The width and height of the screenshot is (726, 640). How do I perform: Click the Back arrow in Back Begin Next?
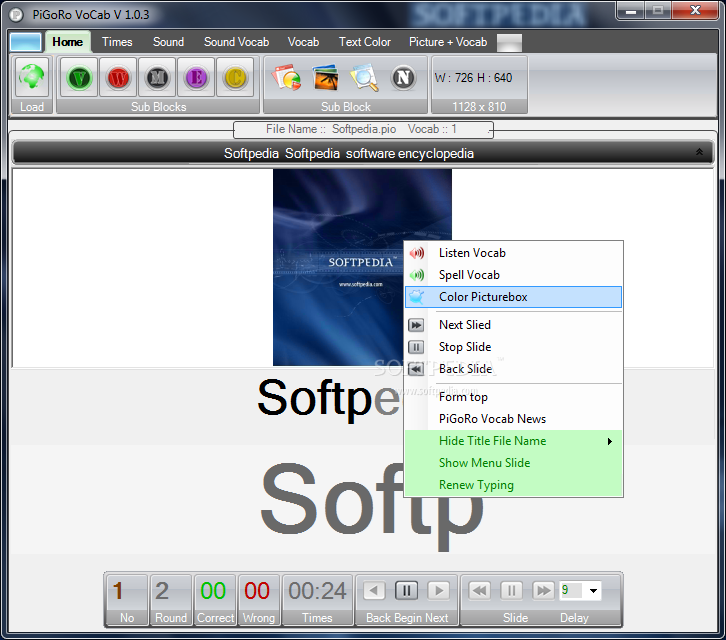pos(374,590)
